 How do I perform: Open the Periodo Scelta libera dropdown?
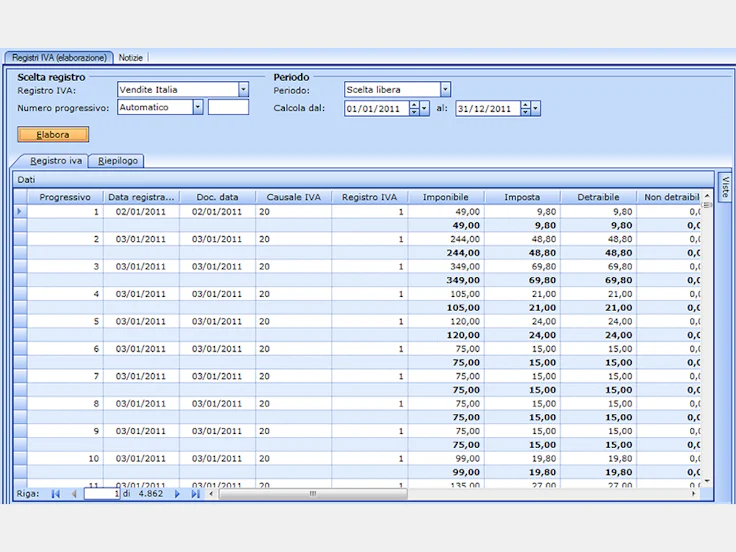pyautogui.click(x=445, y=89)
